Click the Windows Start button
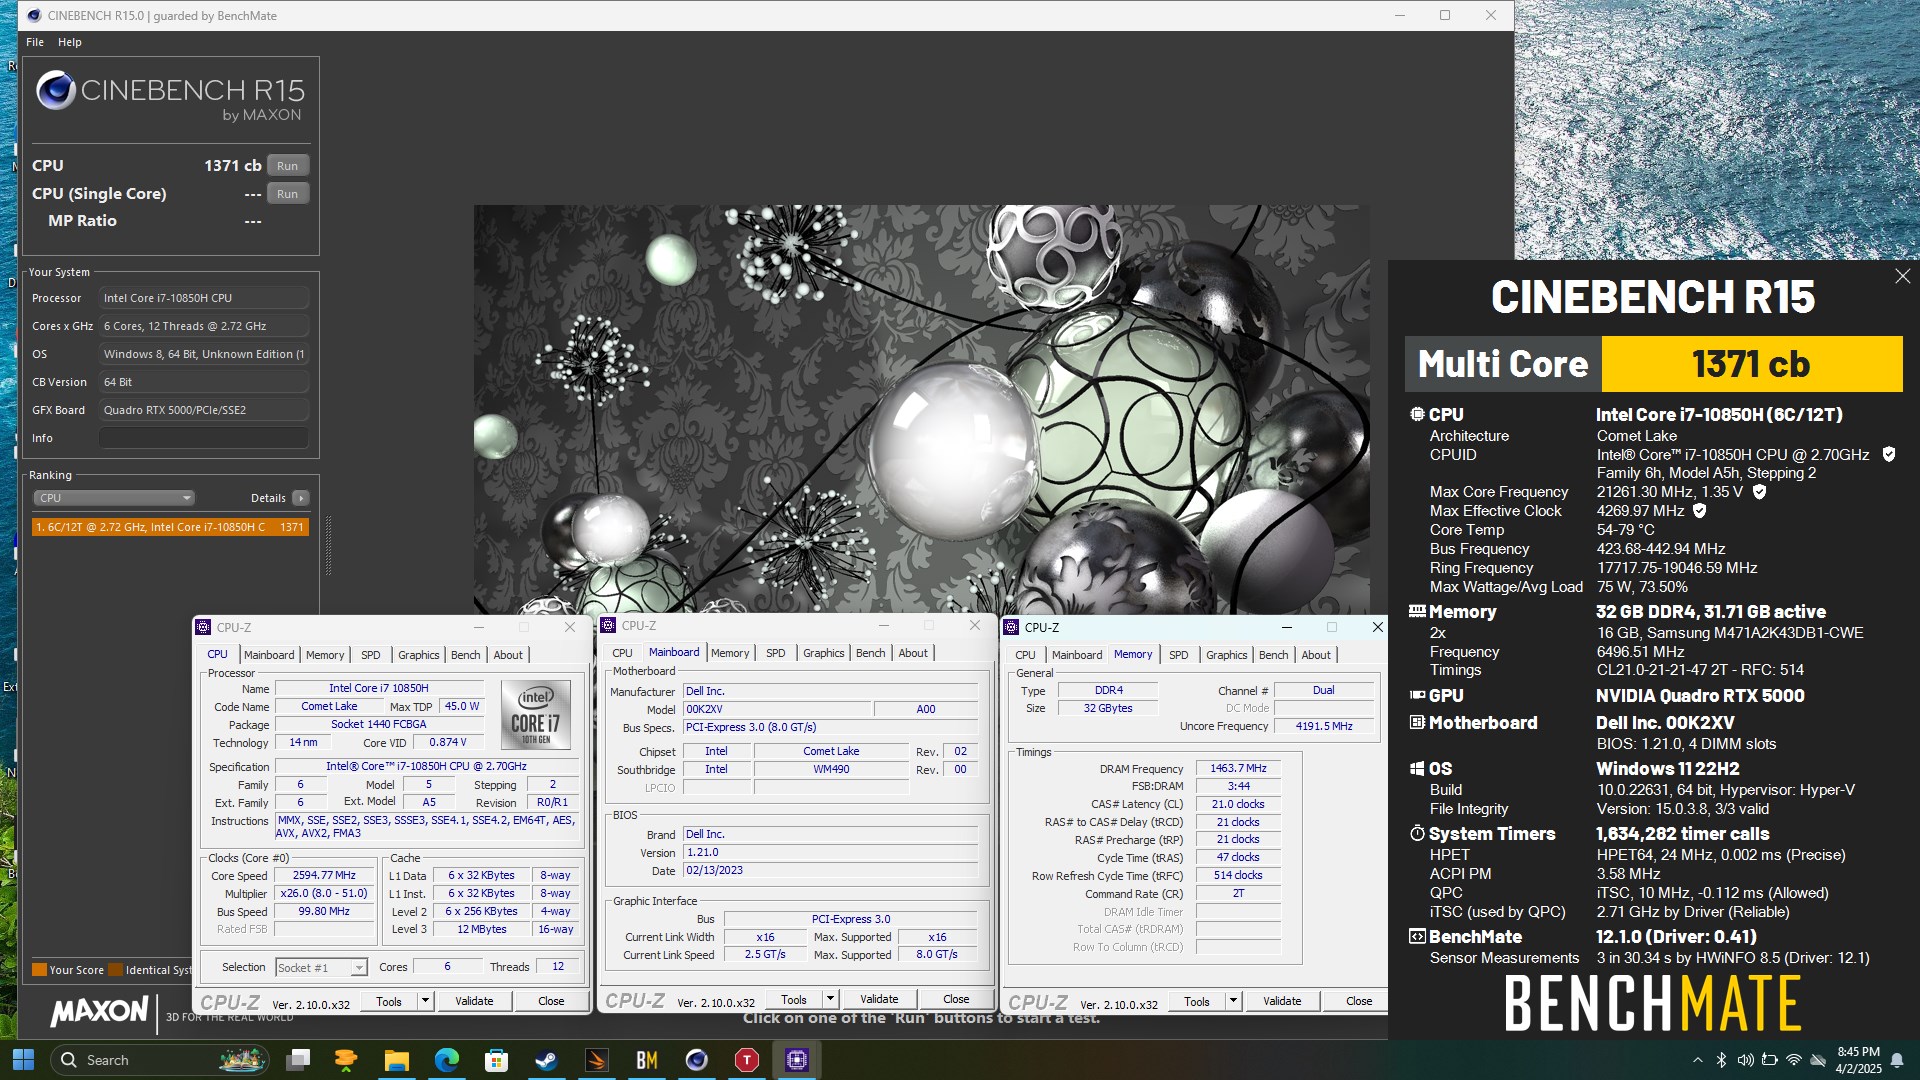The width and height of the screenshot is (1920, 1080). coord(23,1060)
